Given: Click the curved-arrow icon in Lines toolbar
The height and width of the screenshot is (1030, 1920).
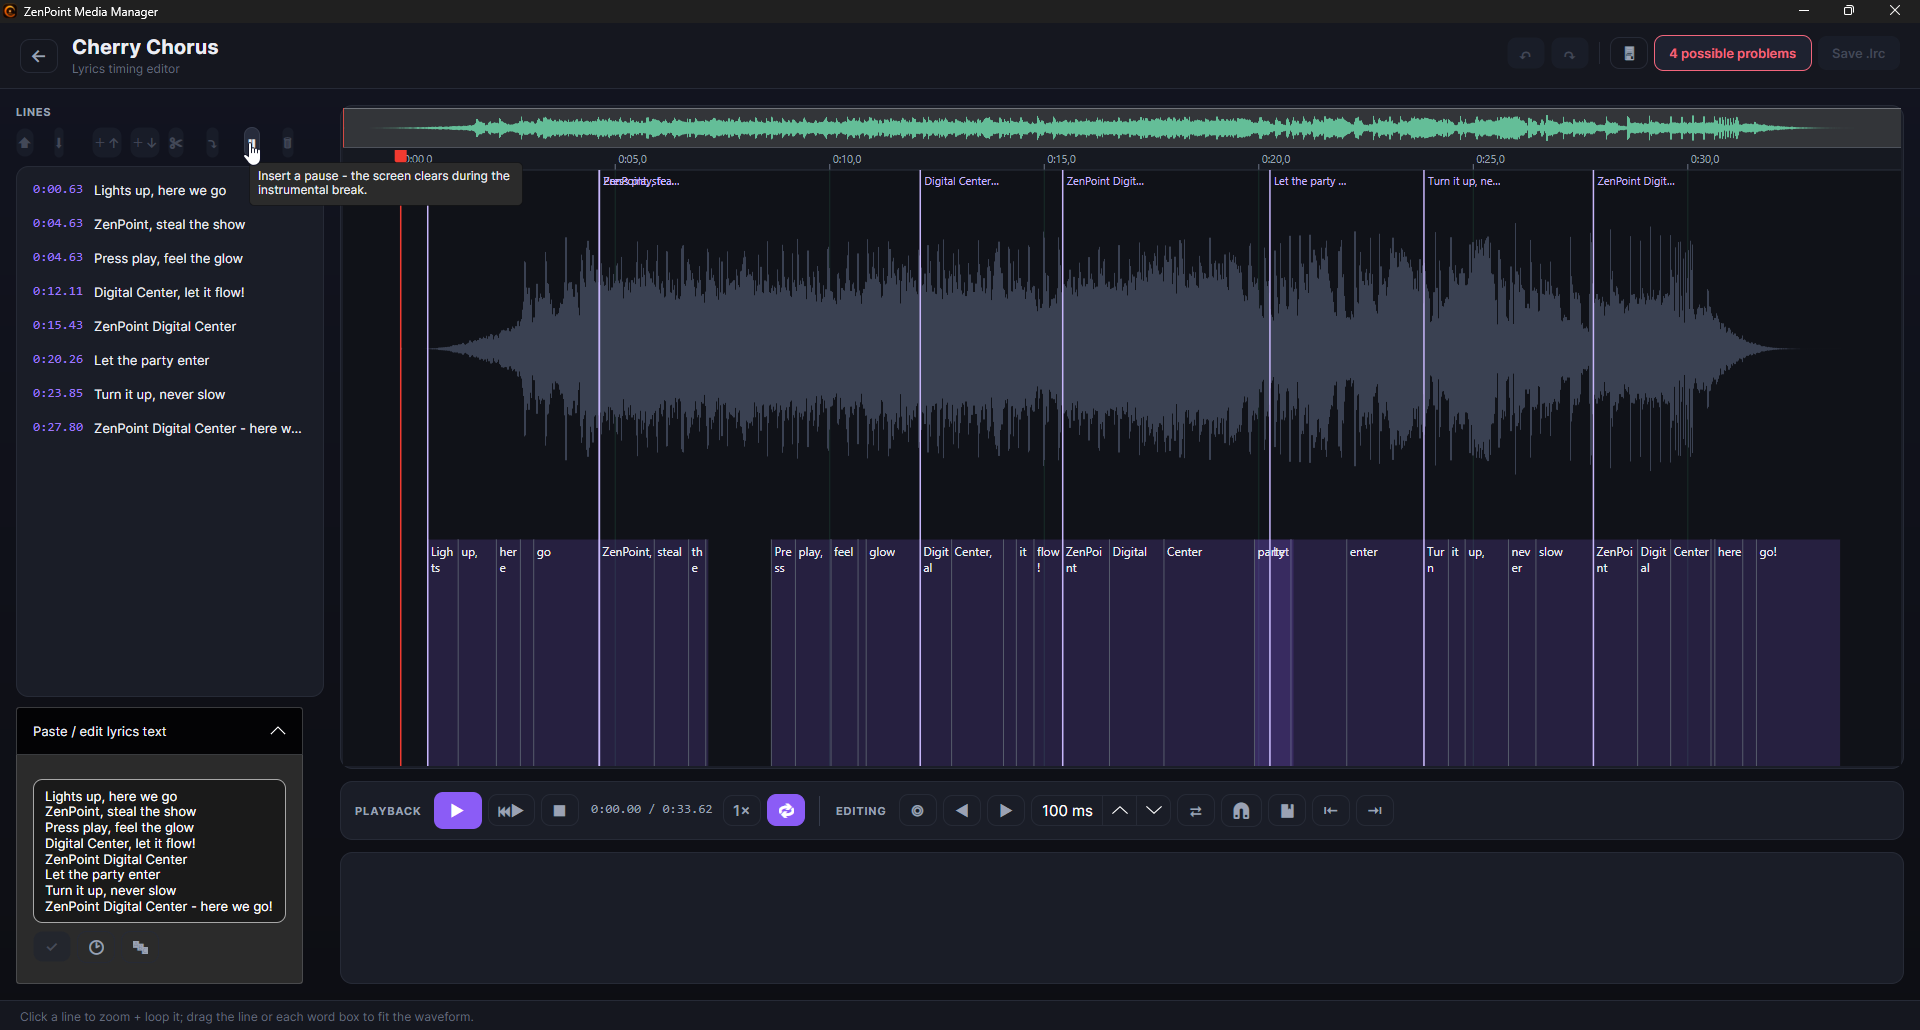Looking at the screenshot, I should click(x=213, y=143).
